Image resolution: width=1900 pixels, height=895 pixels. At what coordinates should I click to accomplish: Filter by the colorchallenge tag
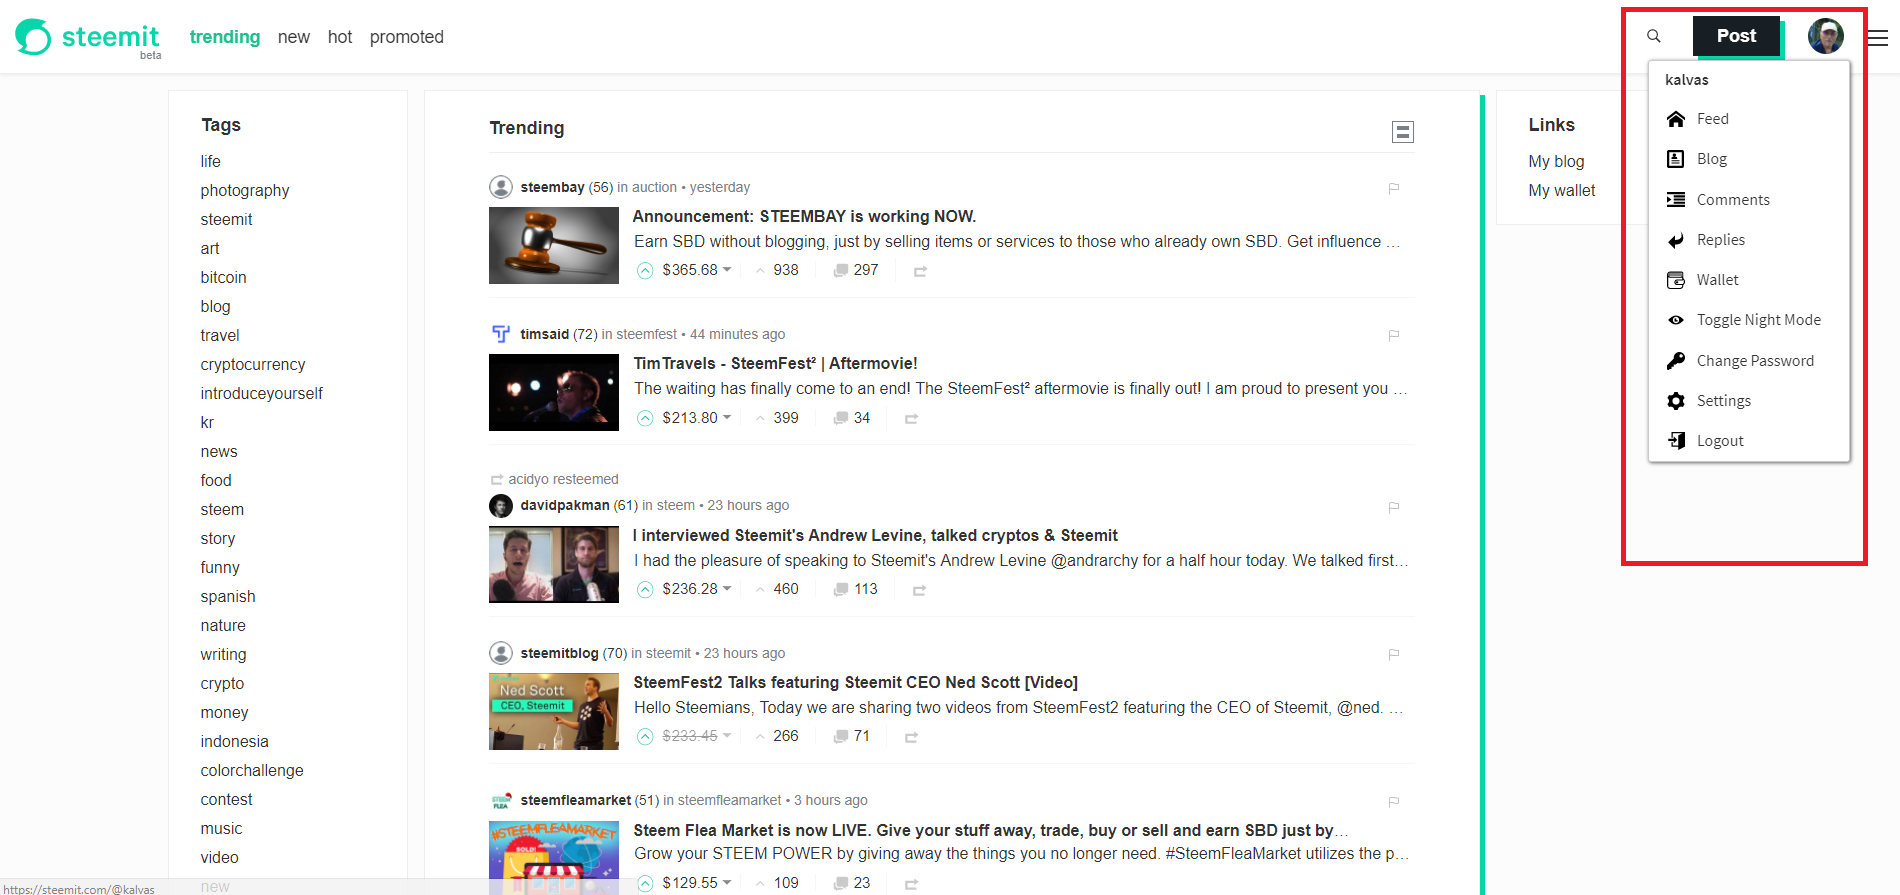tap(252, 770)
